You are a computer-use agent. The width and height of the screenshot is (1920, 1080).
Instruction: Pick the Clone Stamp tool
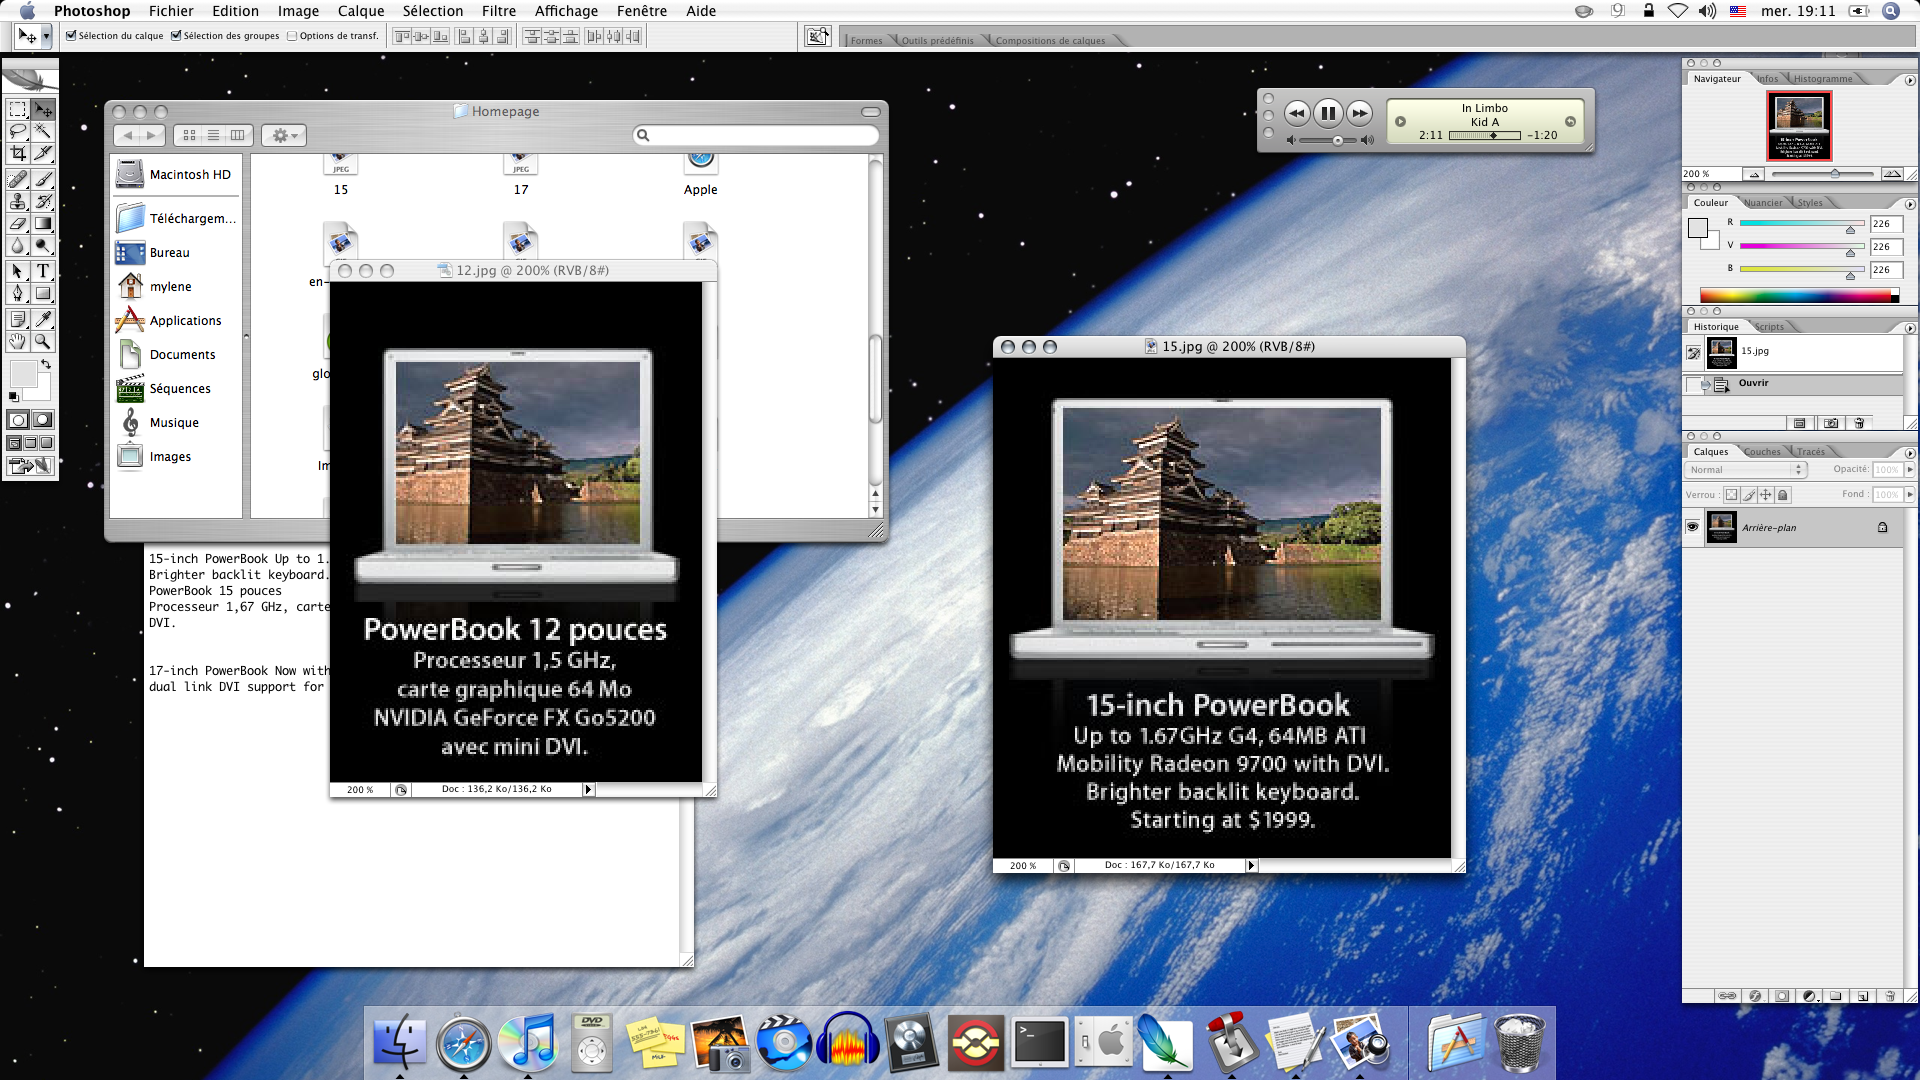(18, 201)
